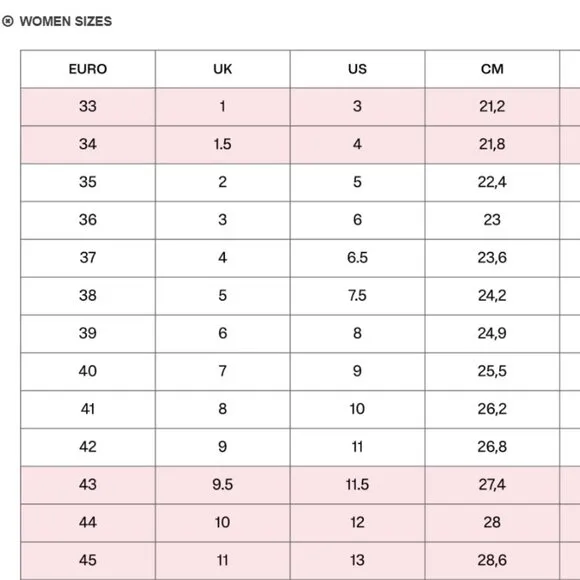This screenshot has width=580, height=580.
Task: Click the UK size 1.5 cell
Action: [x=223, y=145]
